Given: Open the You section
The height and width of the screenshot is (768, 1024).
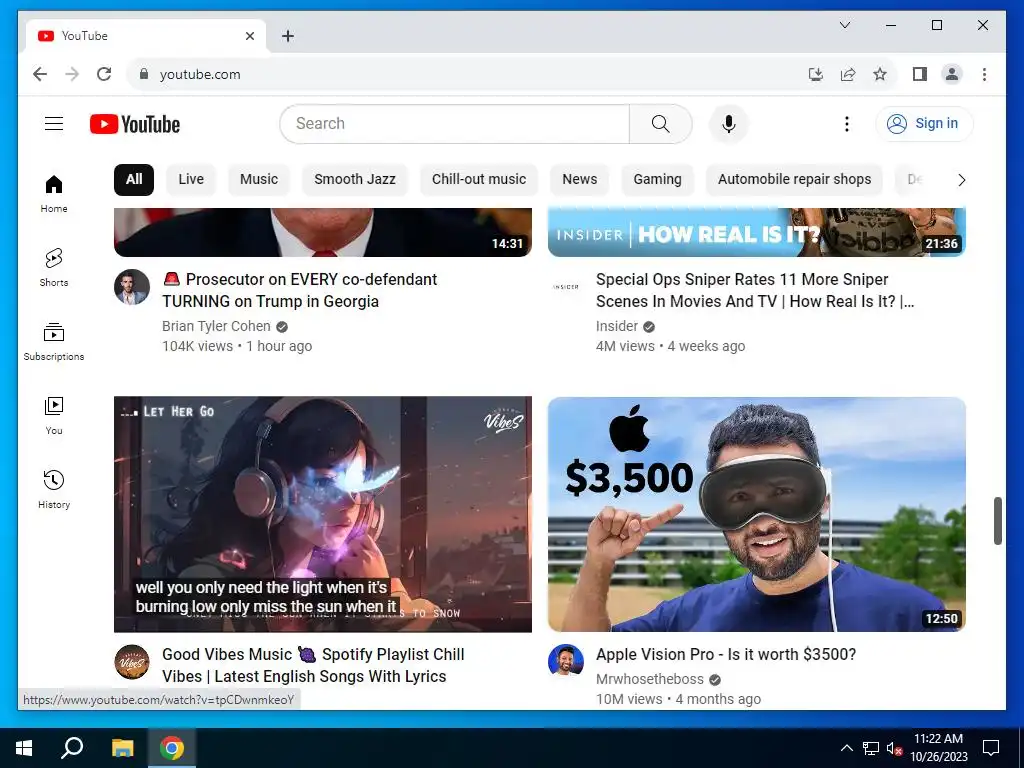Looking at the screenshot, I should [x=54, y=416].
